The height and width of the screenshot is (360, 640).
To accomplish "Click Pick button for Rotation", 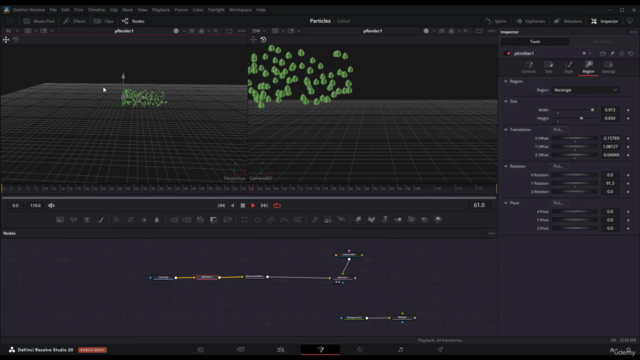I will tap(558, 167).
